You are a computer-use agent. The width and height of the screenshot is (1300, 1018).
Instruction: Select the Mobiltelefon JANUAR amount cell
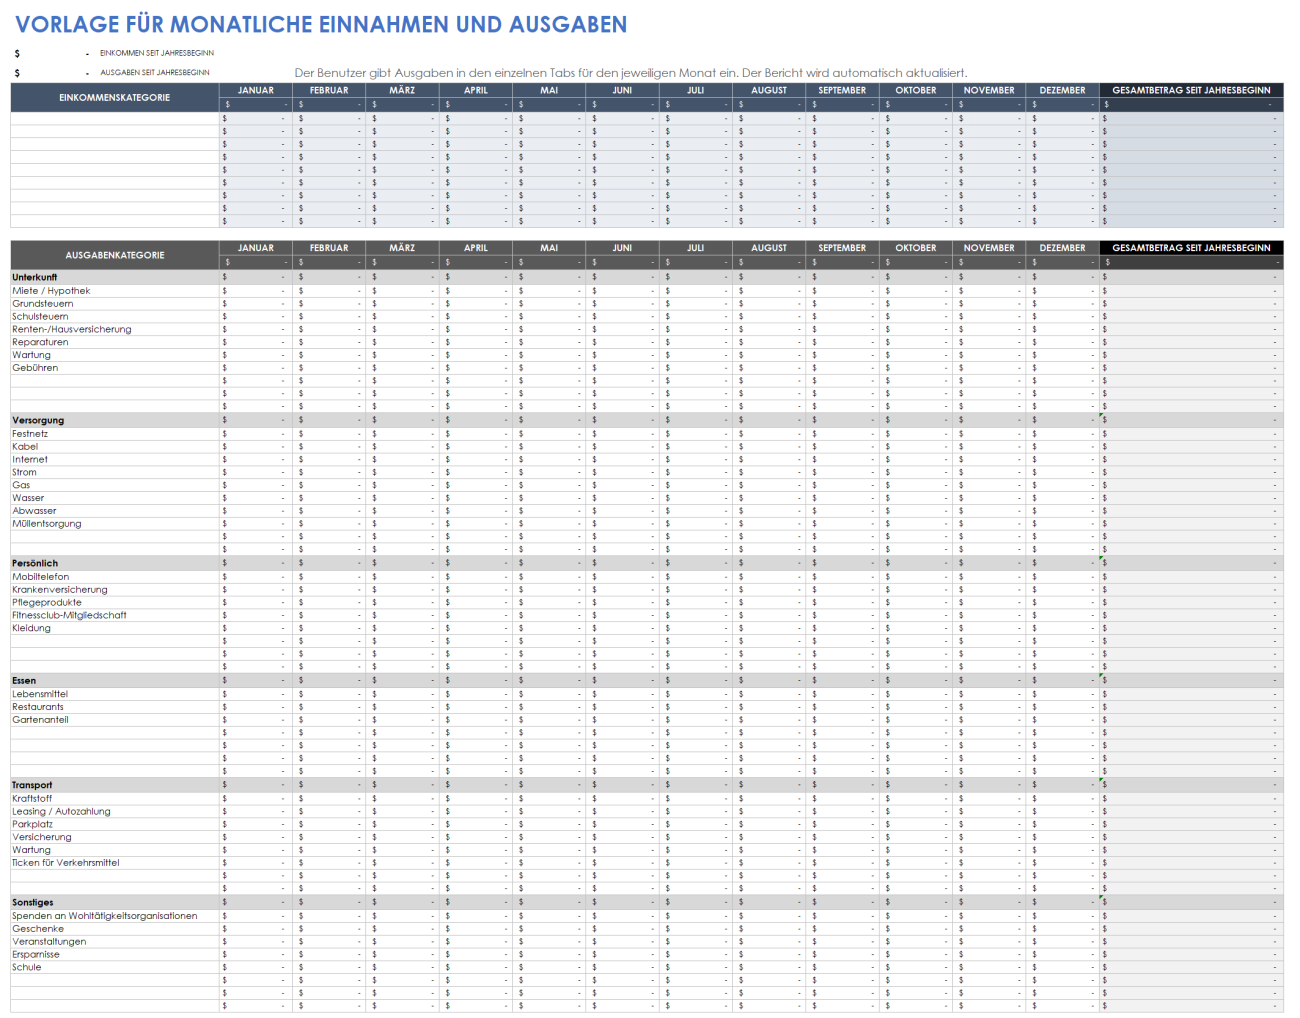[x=256, y=576]
